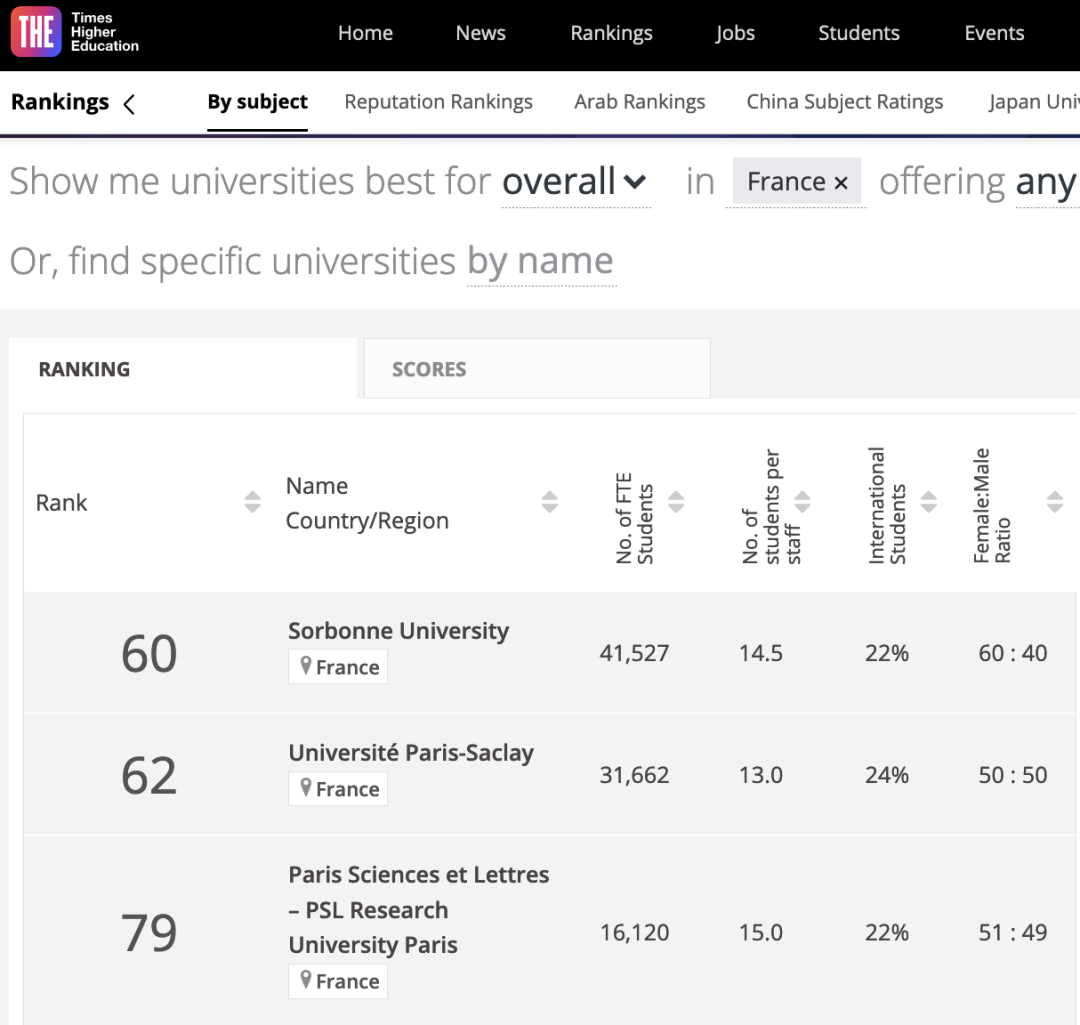Screen dimensions: 1080x1025
Task: Click the Name Country/Region column header
Action: 367,503
